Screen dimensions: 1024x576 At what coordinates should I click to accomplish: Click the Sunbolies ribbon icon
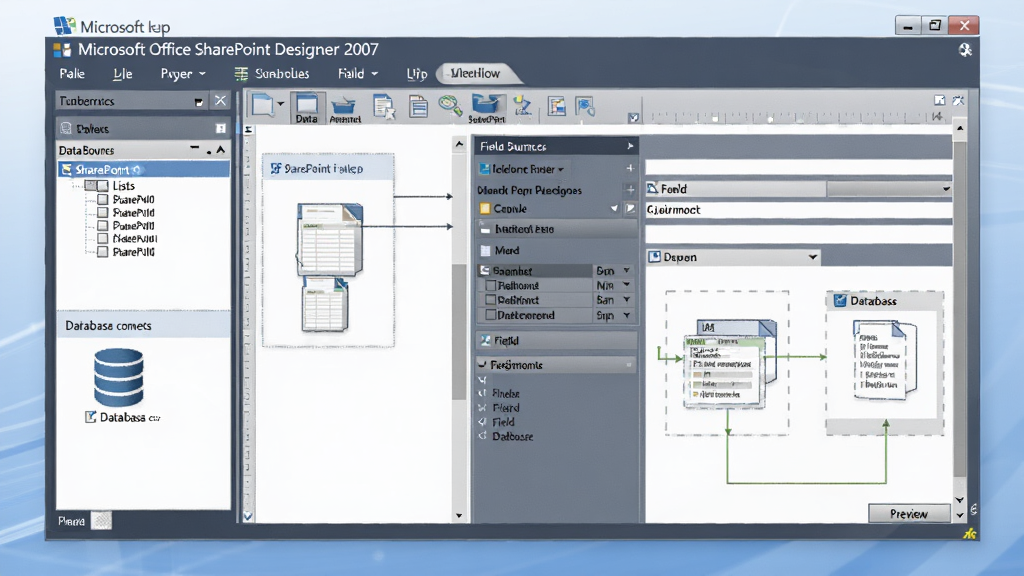[x=241, y=74]
